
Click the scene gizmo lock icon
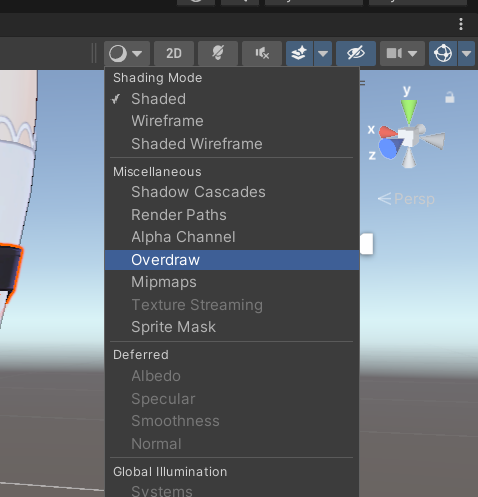coord(450,97)
